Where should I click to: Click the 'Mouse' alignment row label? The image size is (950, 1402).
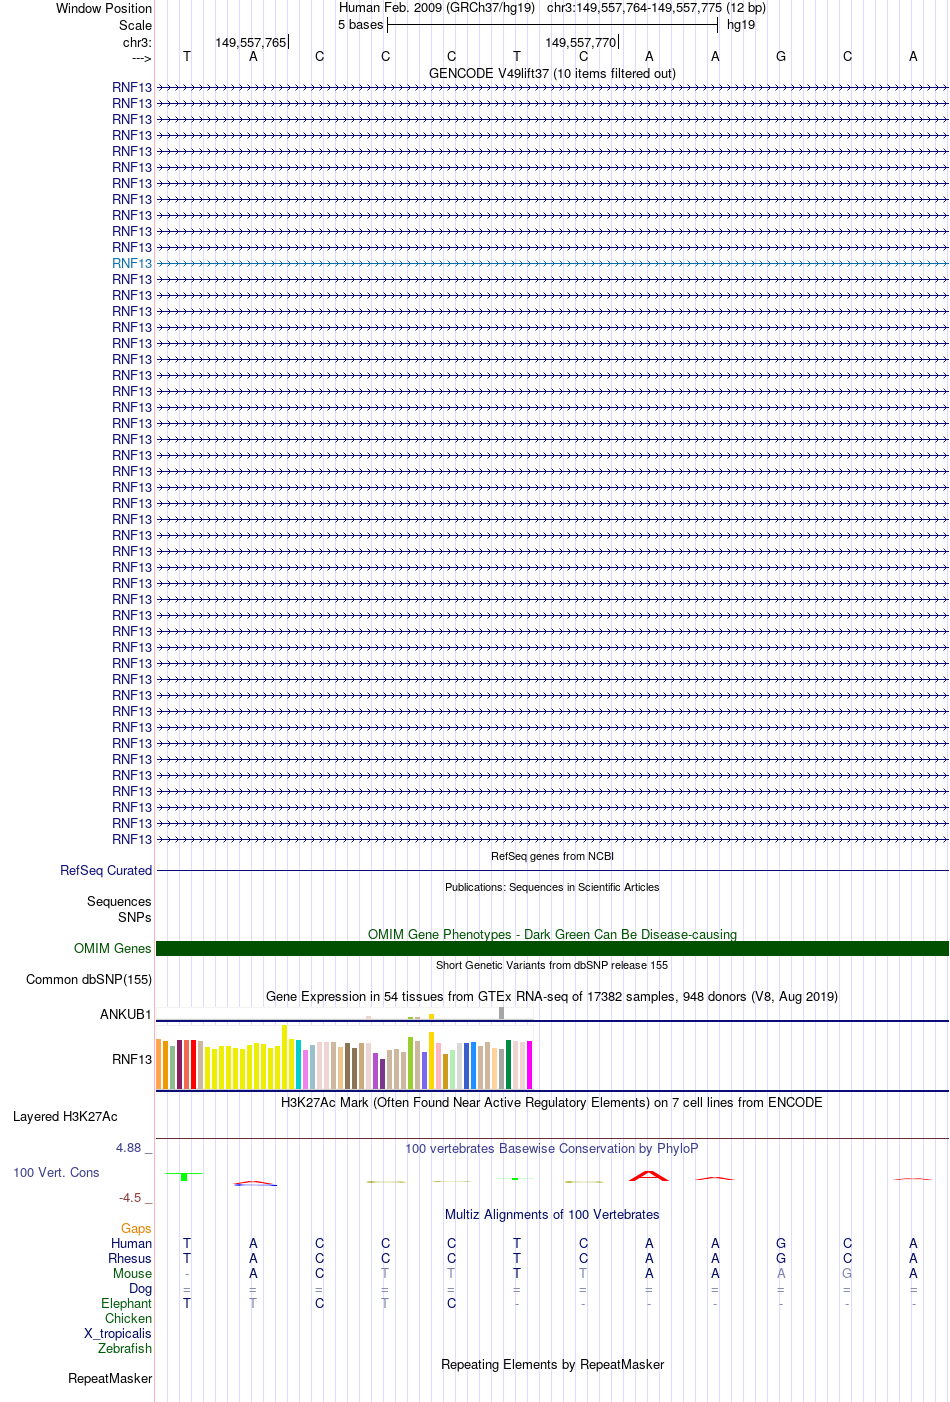point(132,1273)
